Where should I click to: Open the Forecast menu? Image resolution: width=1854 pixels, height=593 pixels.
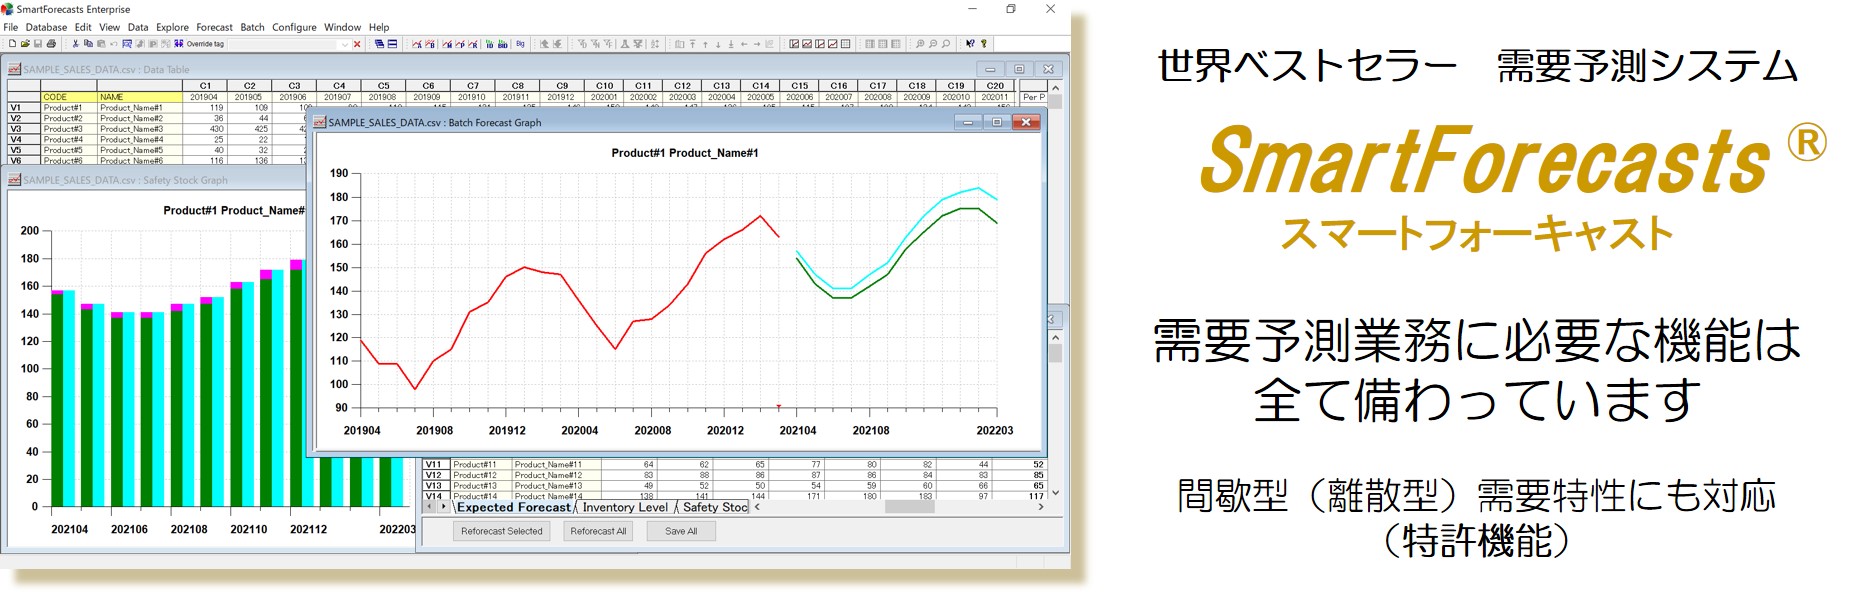(x=214, y=27)
